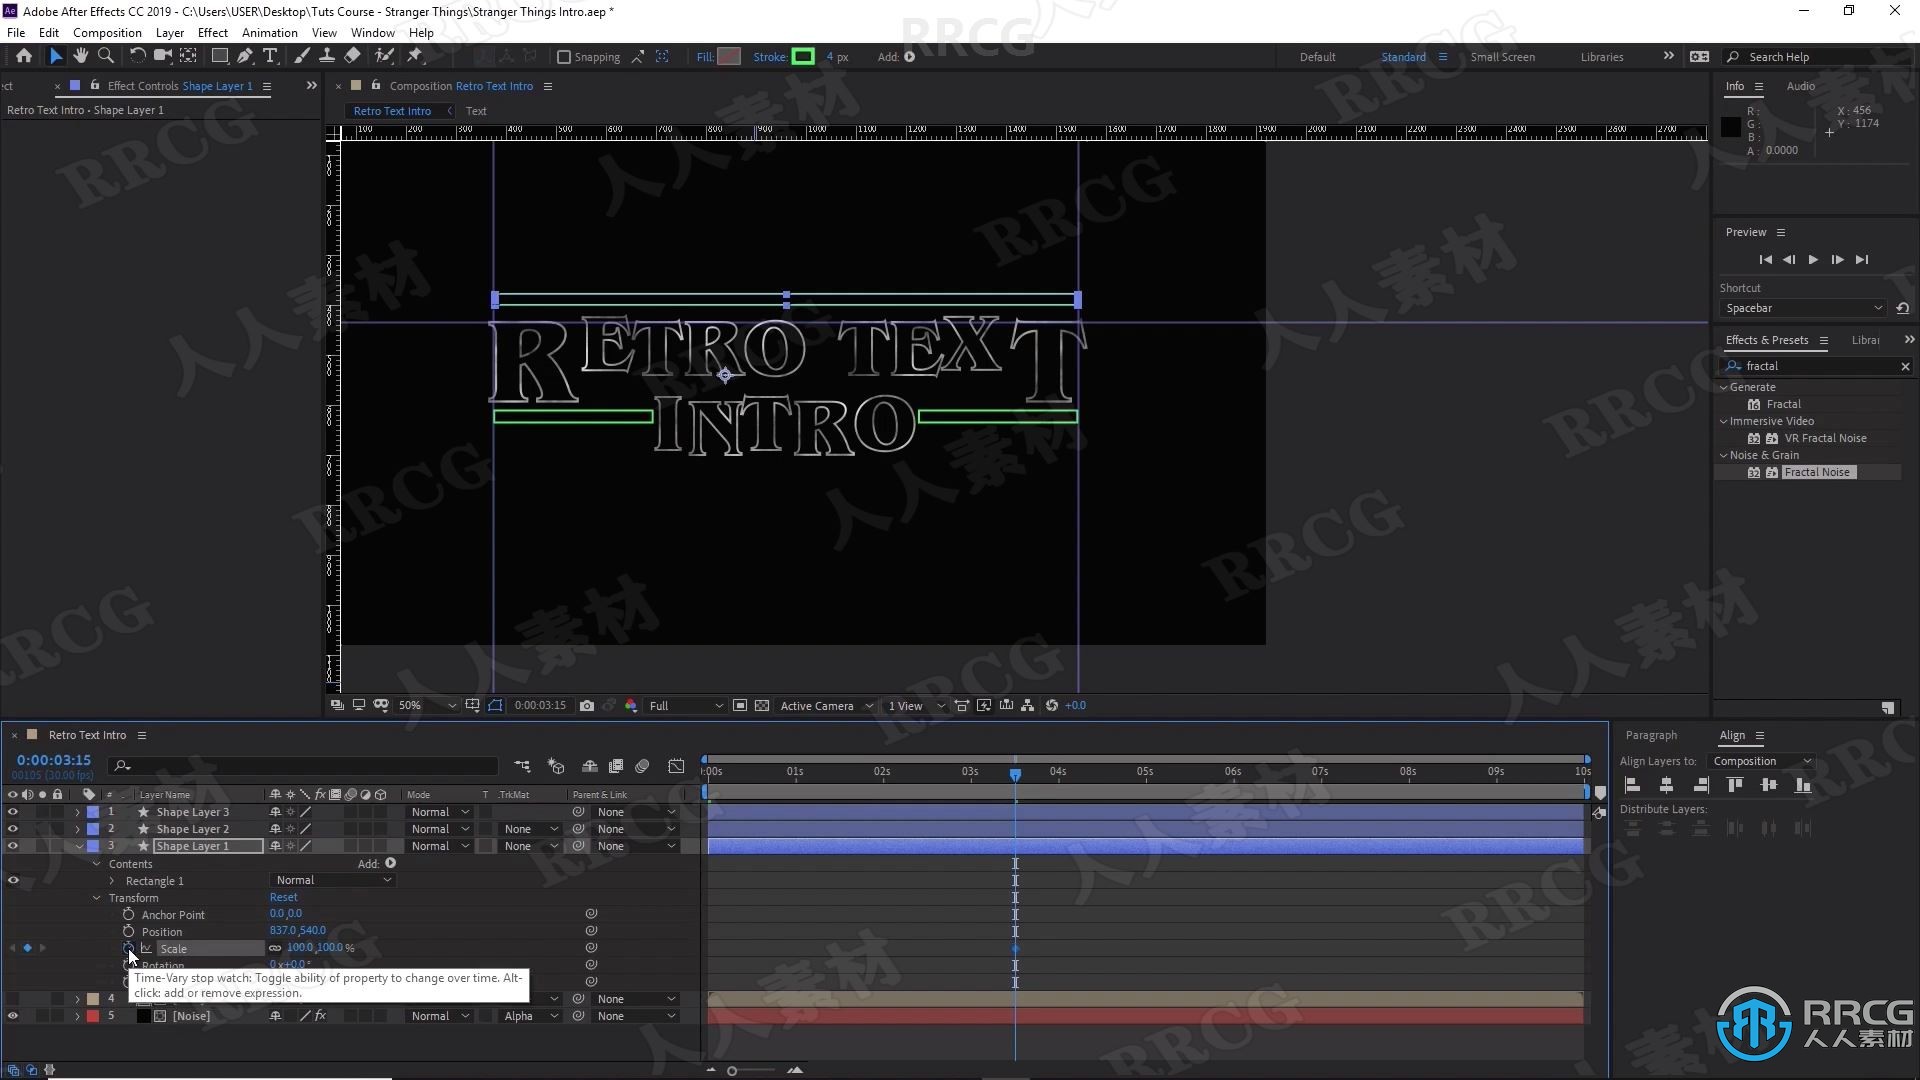Enable motion blur switch in timeline header
This screenshot has height=1080, width=1920.
[x=643, y=766]
